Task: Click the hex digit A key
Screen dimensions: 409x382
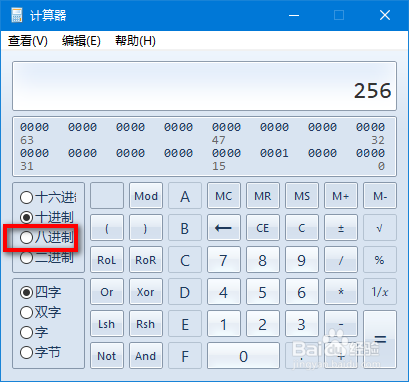Action: (x=185, y=196)
